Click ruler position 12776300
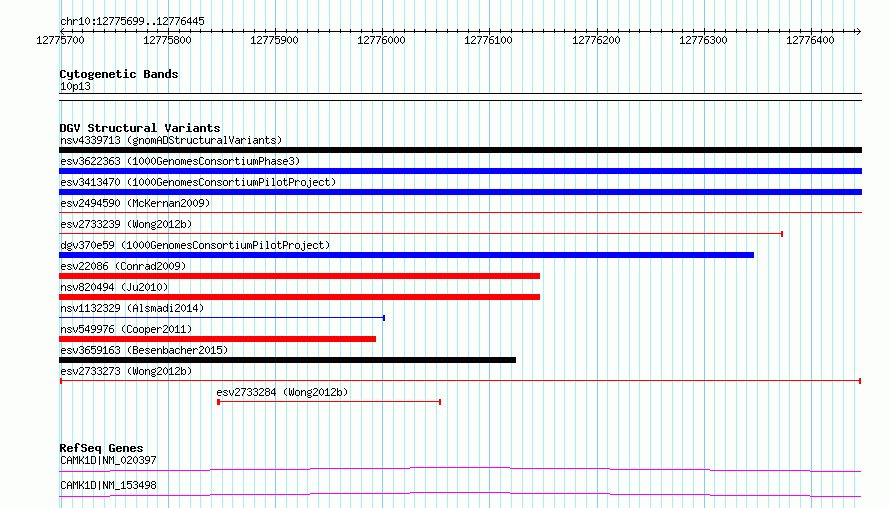The width and height of the screenshot is (890, 508). click(x=703, y=40)
